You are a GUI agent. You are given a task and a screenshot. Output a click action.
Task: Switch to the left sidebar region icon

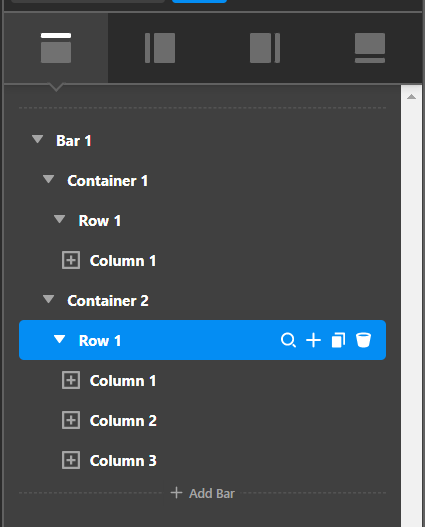[160, 48]
